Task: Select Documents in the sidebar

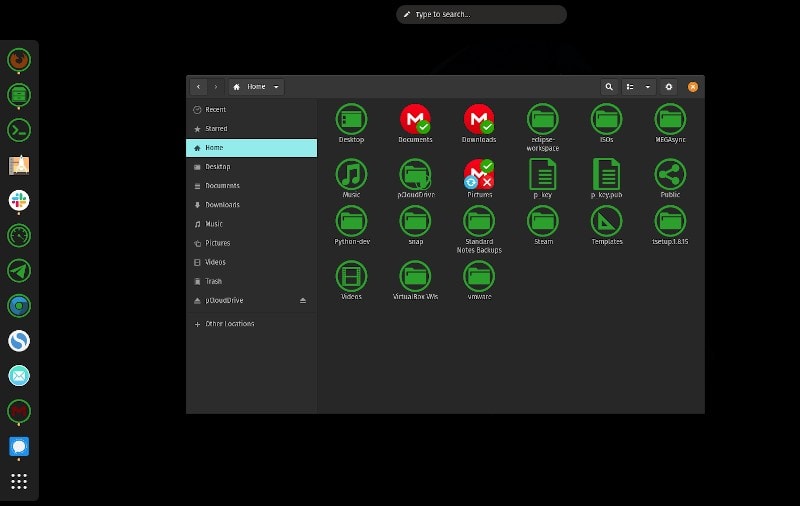Action: tap(252, 186)
